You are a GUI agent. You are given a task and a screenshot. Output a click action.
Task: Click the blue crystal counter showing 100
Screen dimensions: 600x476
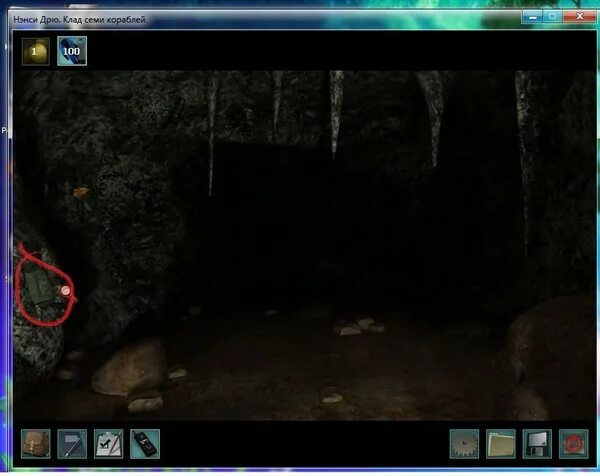72,51
